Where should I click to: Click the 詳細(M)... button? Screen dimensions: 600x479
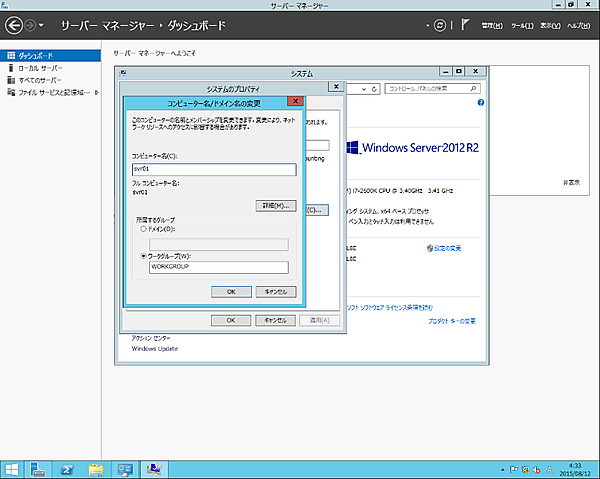[275, 205]
